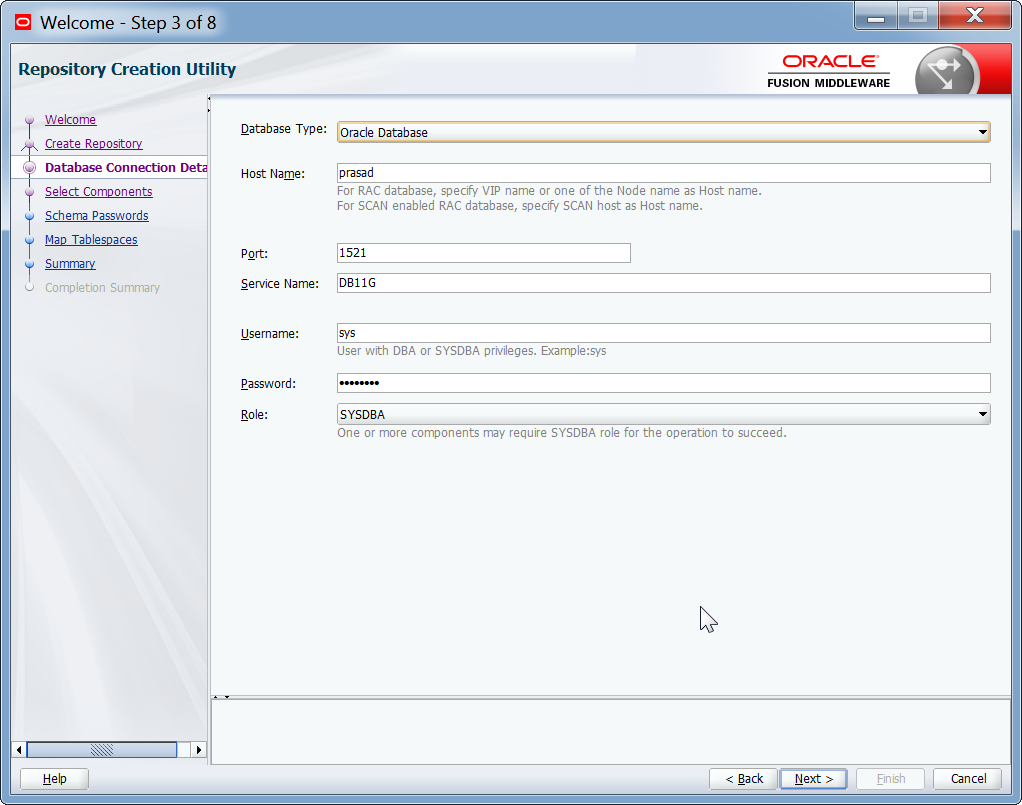Close the wizard window

click(x=974, y=16)
